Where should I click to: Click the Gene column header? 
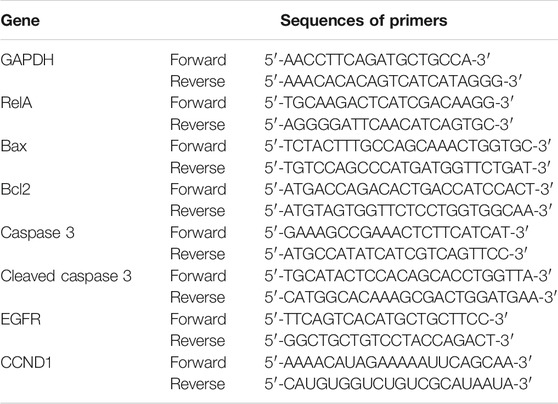click(x=20, y=21)
